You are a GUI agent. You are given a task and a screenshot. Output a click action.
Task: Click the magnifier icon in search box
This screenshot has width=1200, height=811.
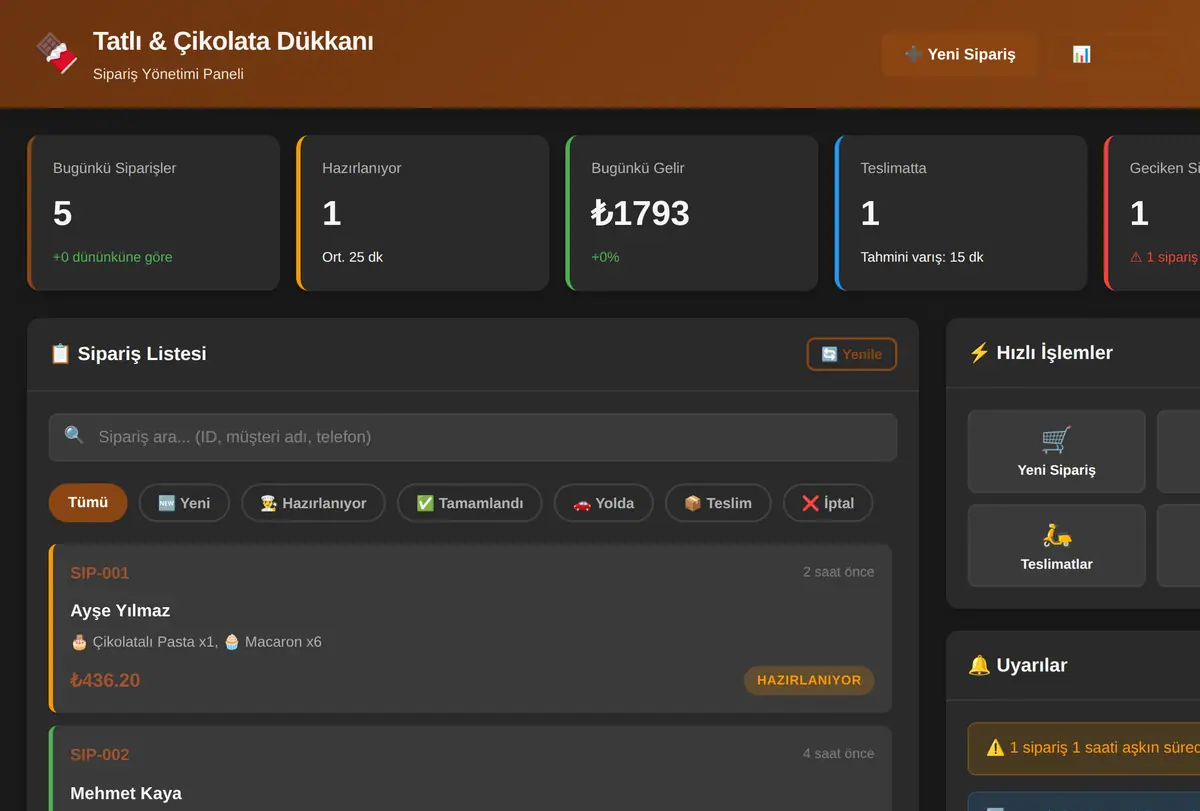(74, 436)
